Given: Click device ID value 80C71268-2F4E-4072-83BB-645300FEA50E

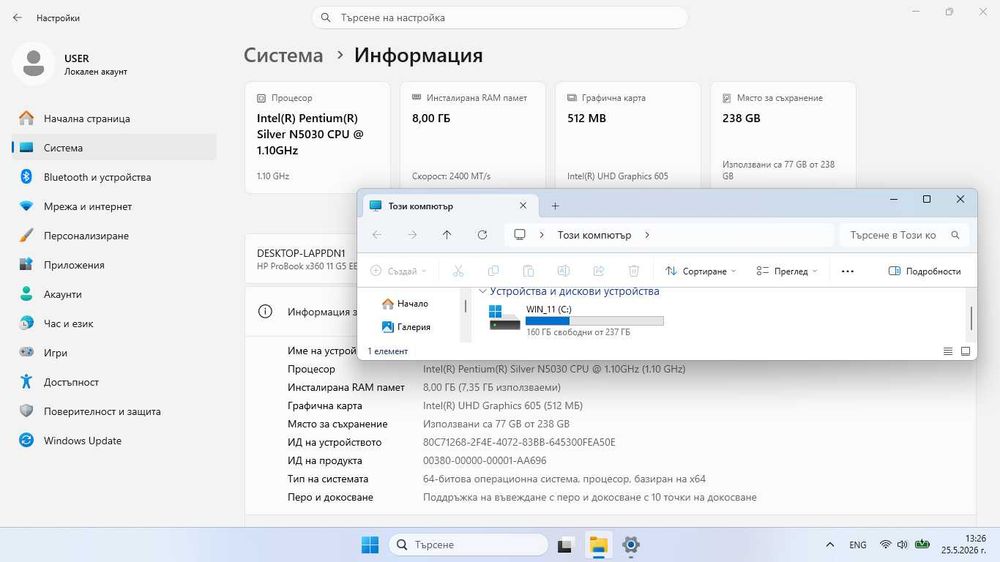Looking at the screenshot, I should (x=519, y=442).
